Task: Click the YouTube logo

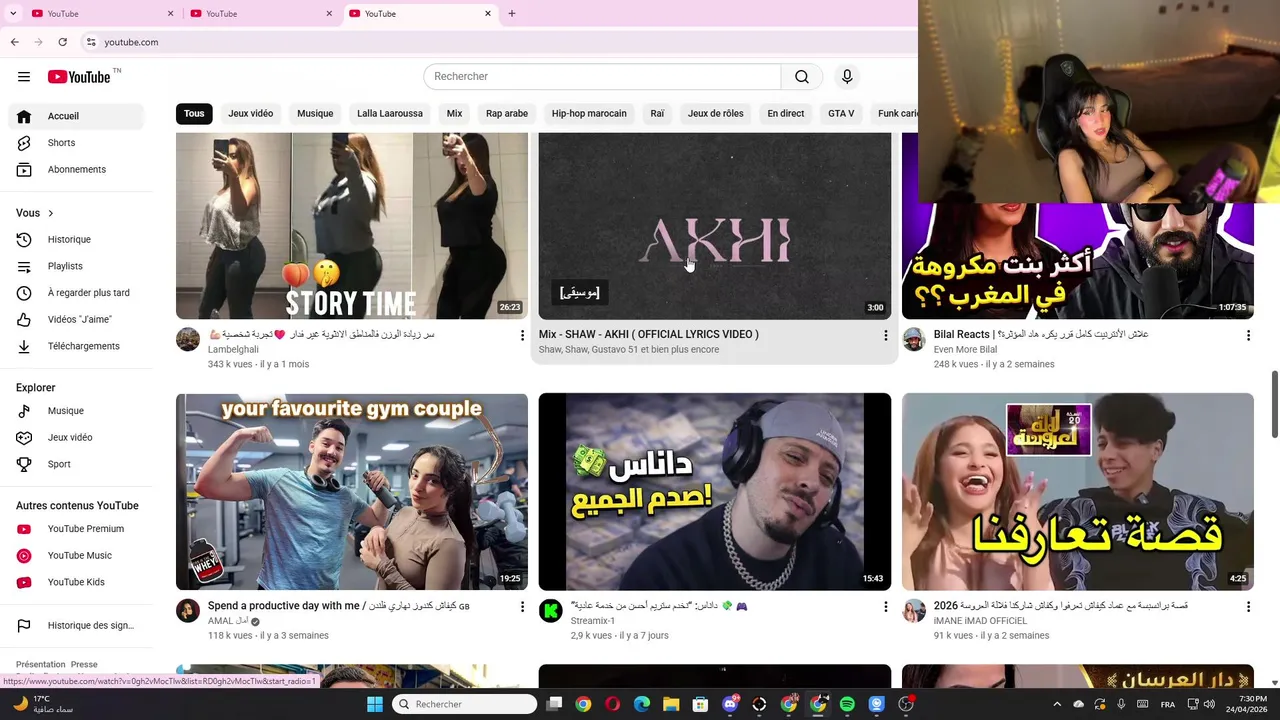Action: click(x=79, y=77)
